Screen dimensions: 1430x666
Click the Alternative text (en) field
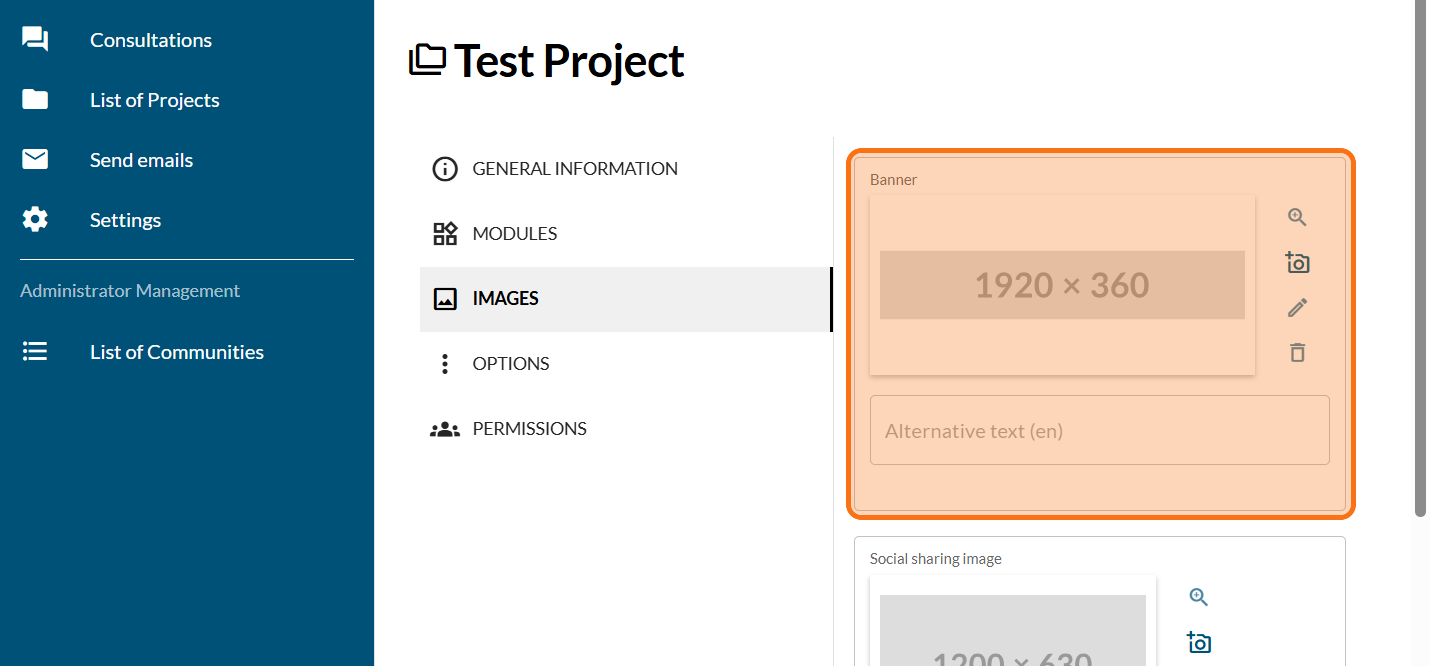[1099, 431]
